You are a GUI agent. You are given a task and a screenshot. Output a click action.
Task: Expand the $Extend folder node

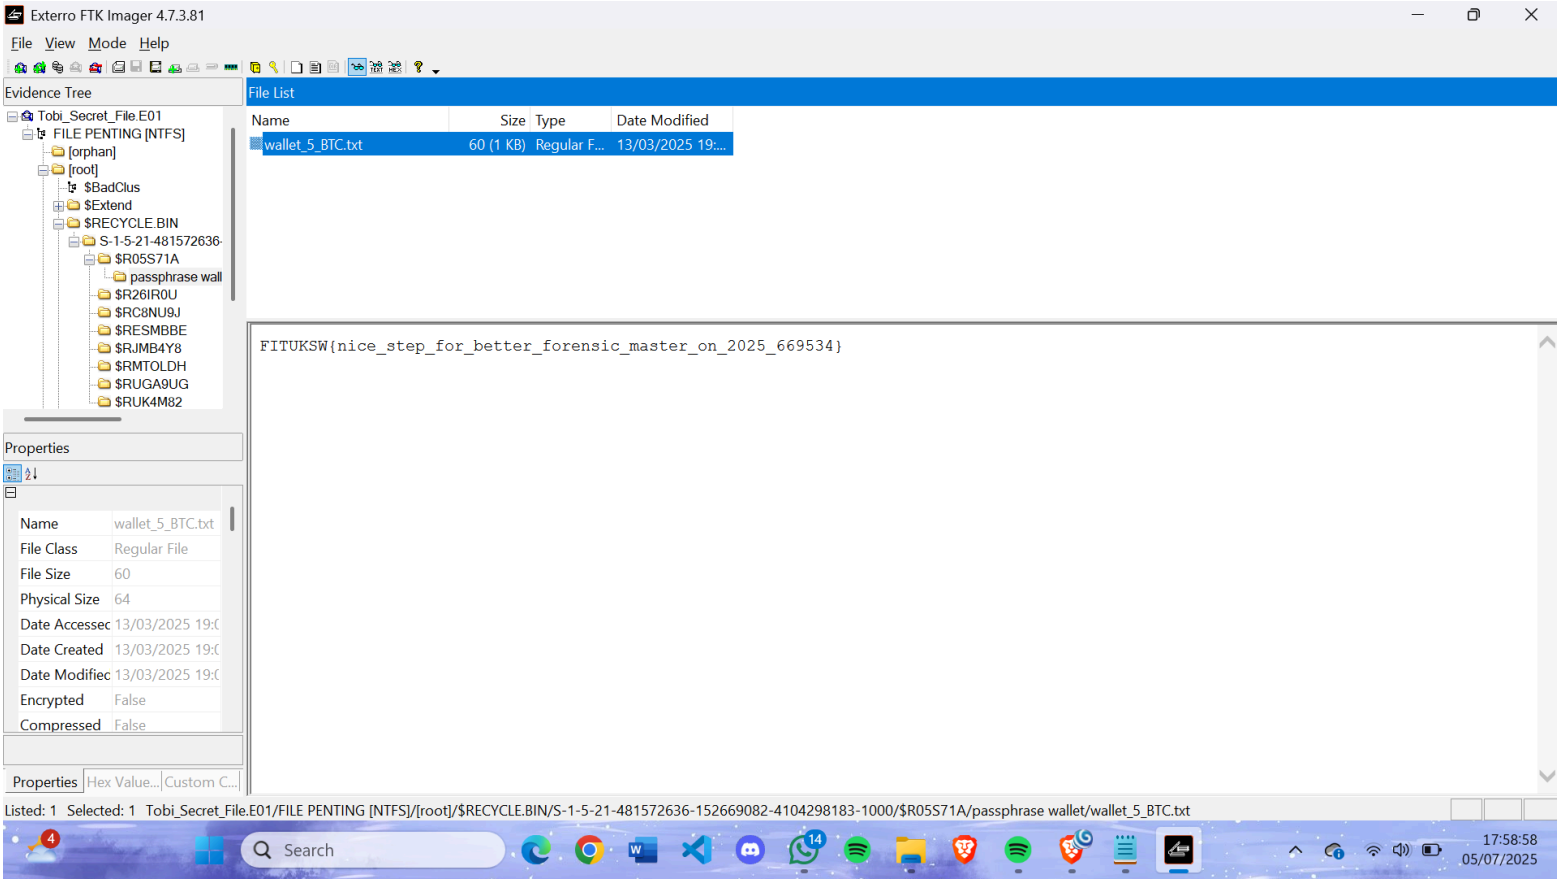pos(58,206)
